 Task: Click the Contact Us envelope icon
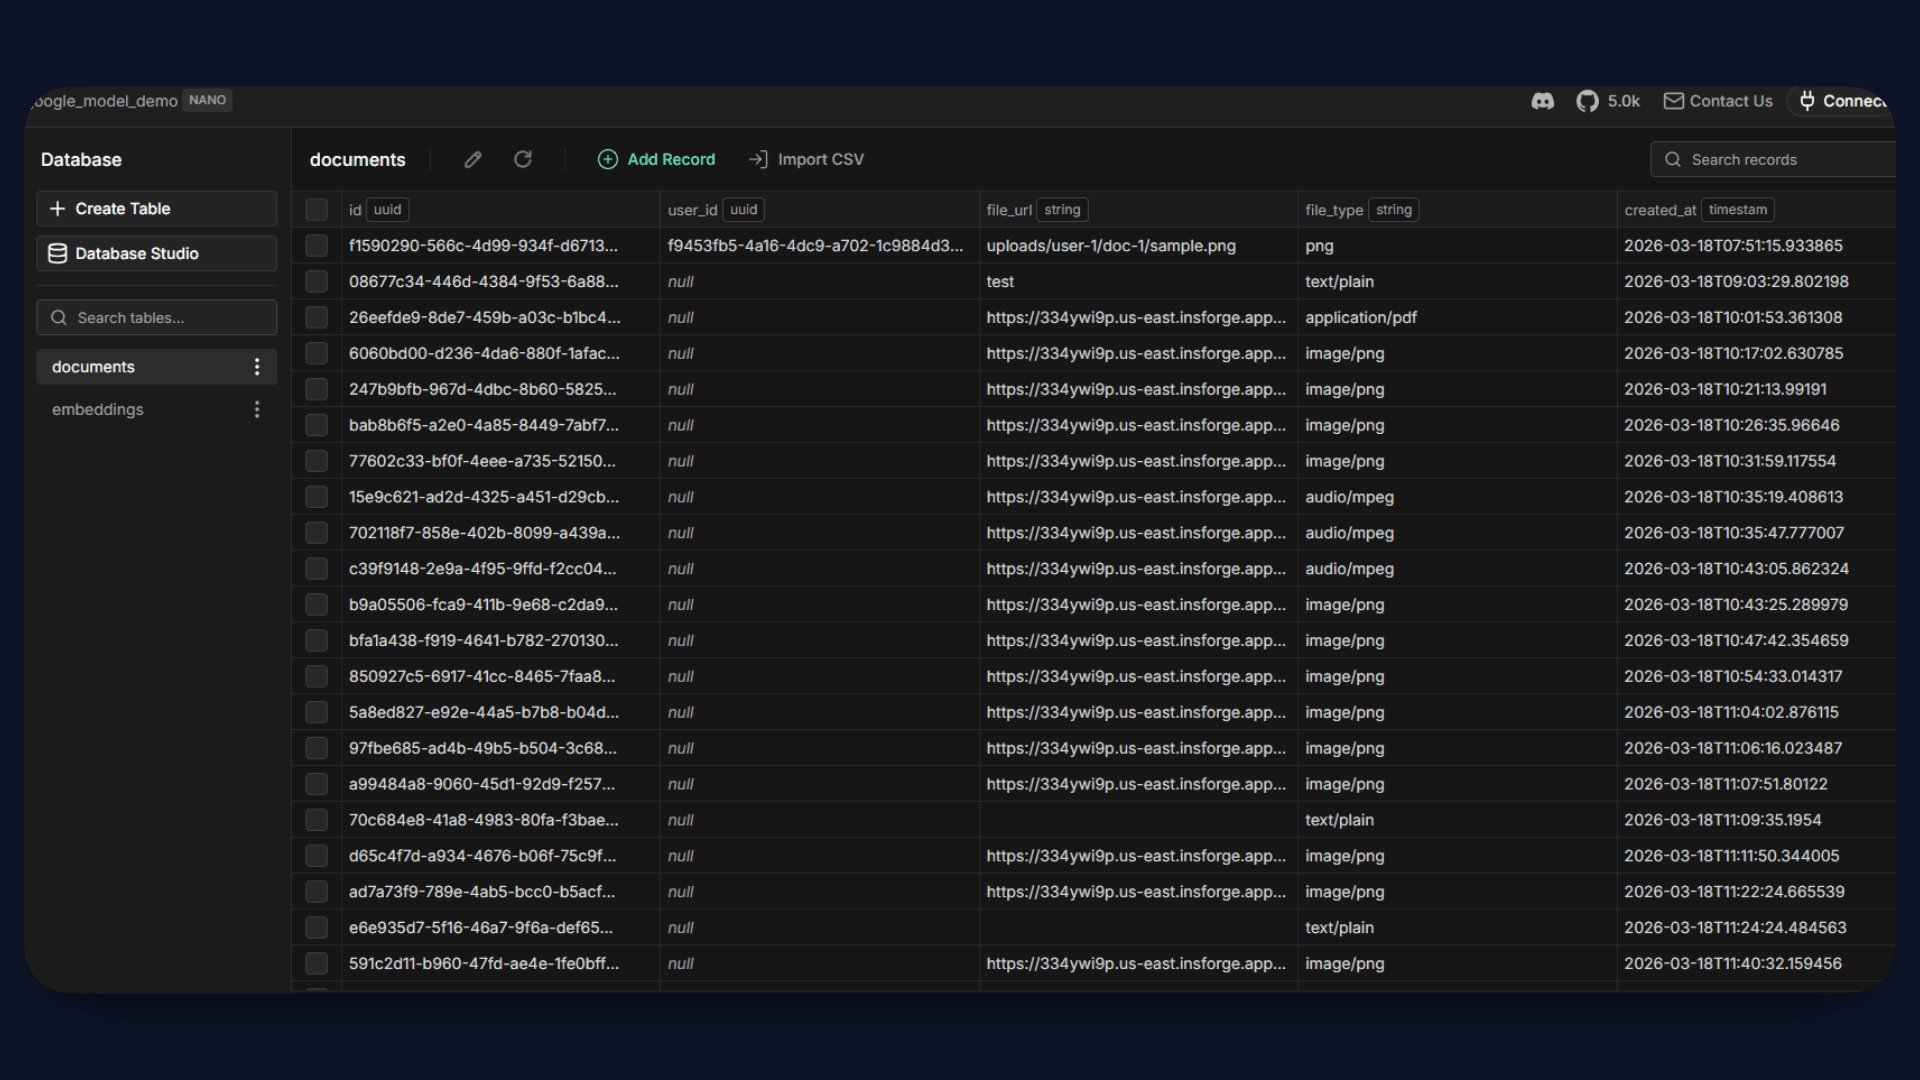coord(1673,101)
